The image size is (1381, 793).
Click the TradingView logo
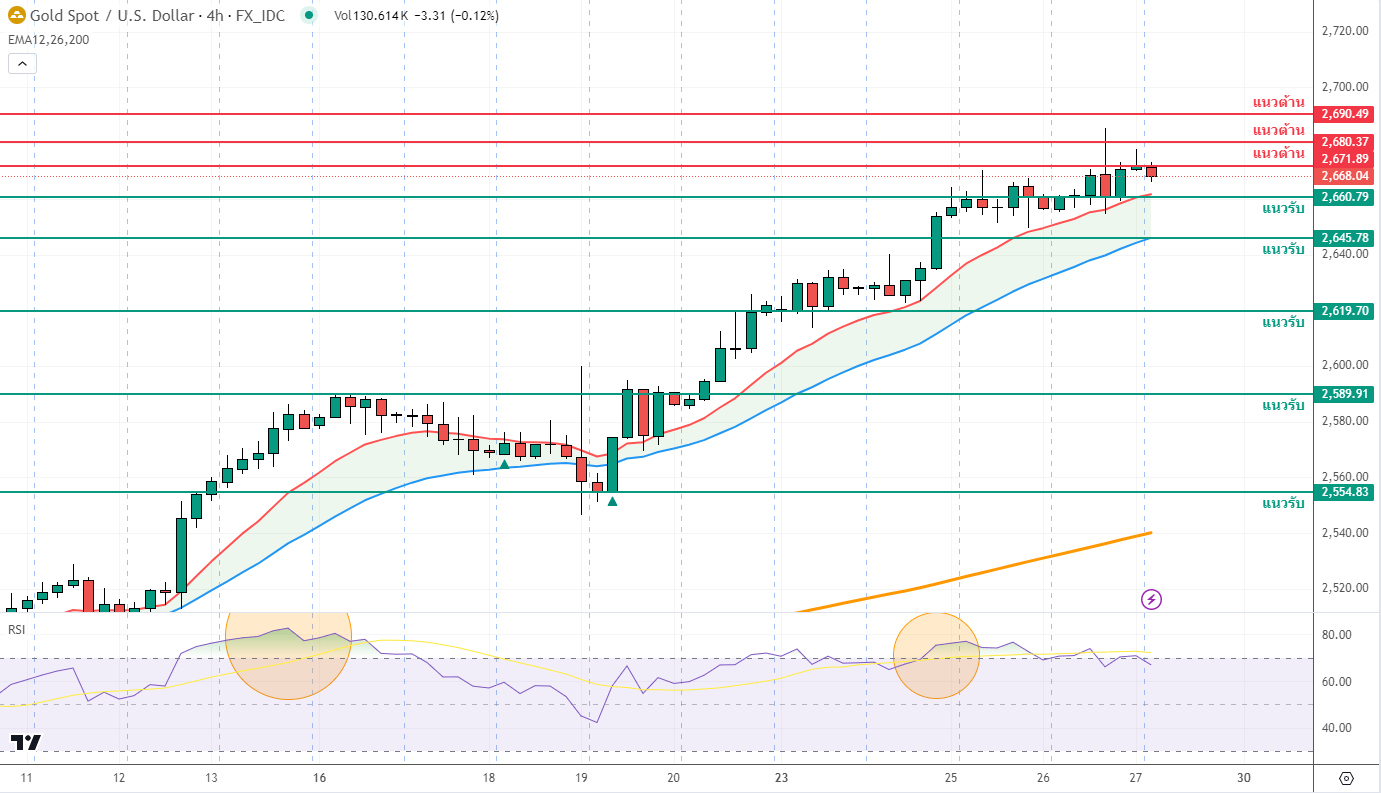point(26,742)
